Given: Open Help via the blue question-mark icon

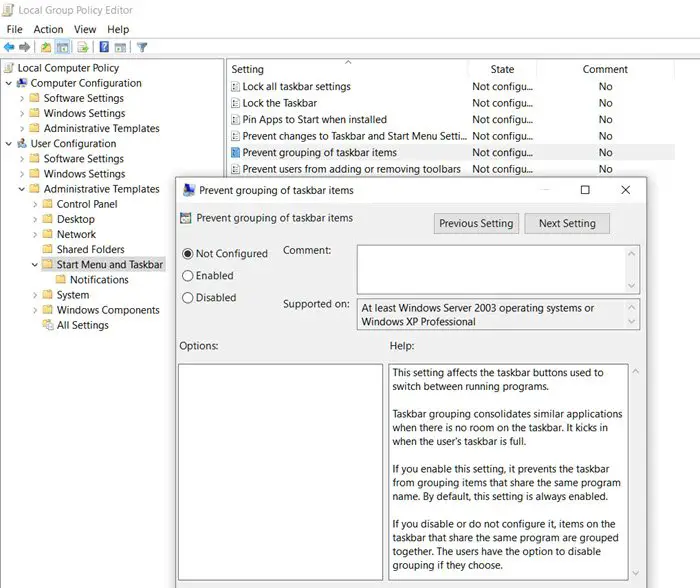Looking at the screenshot, I should pos(104,47).
